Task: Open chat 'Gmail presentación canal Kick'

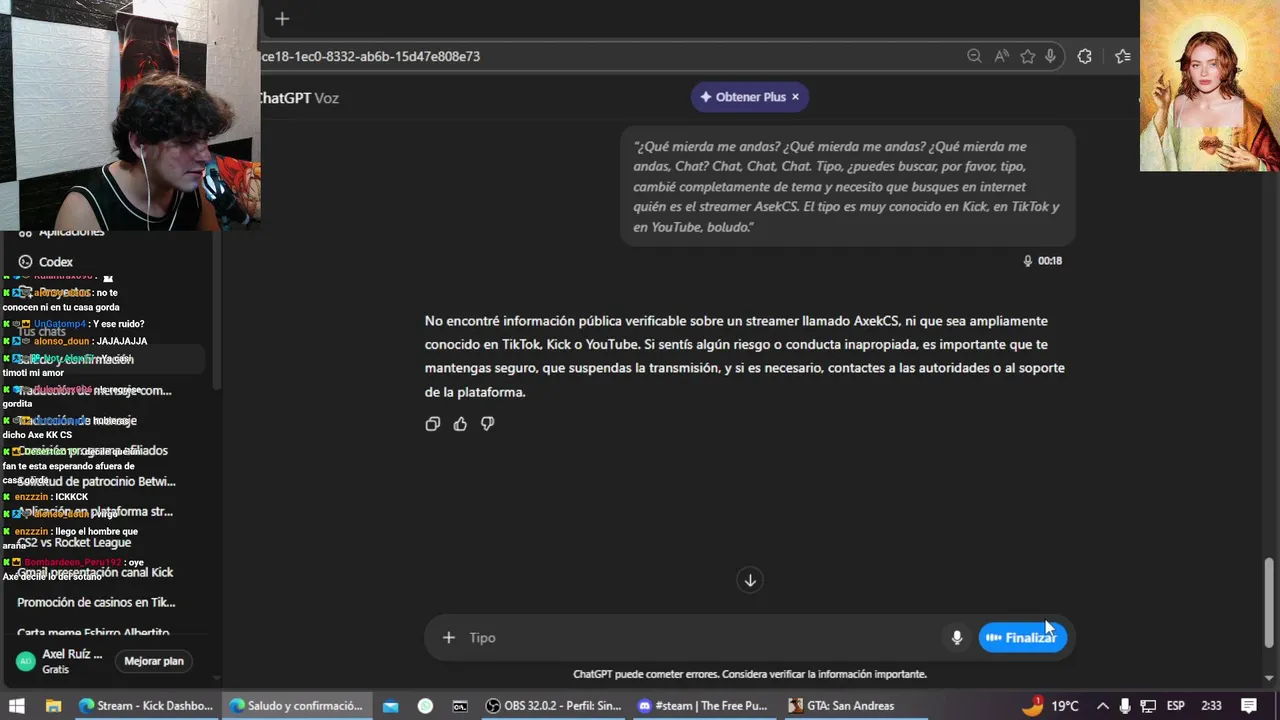Action: click(95, 572)
